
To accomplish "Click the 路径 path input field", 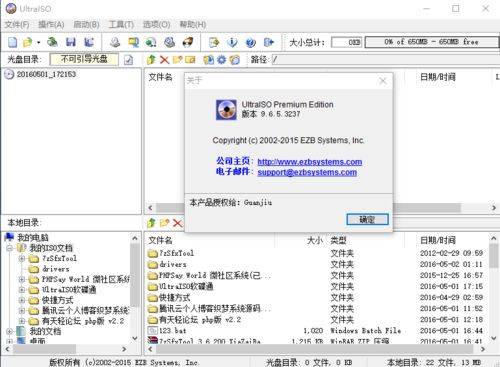I will pyautogui.click(x=386, y=60).
